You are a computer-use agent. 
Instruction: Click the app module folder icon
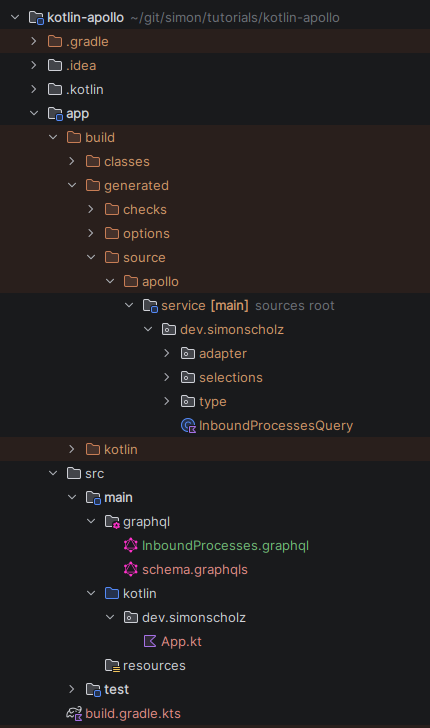(x=55, y=114)
